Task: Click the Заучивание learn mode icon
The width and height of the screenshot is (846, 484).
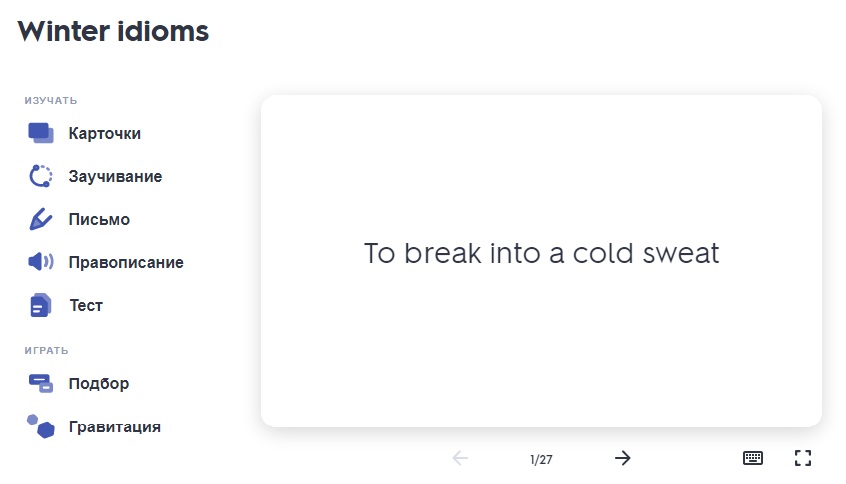Action: [40, 176]
